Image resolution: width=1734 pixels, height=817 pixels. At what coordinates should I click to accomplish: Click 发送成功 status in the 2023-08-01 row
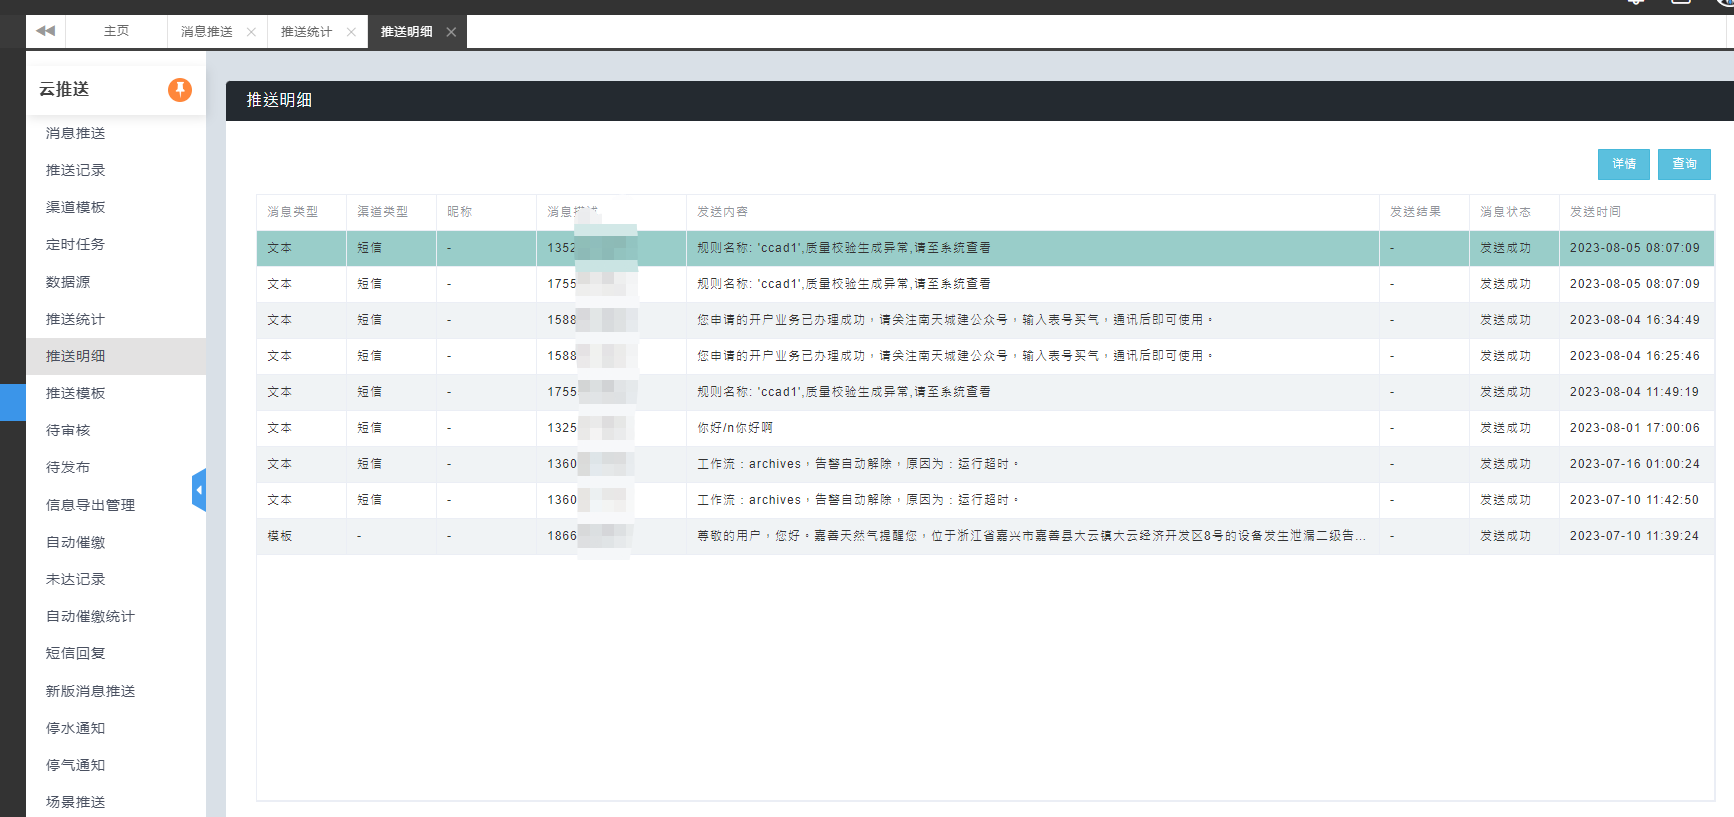click(x=1506, y=428)
